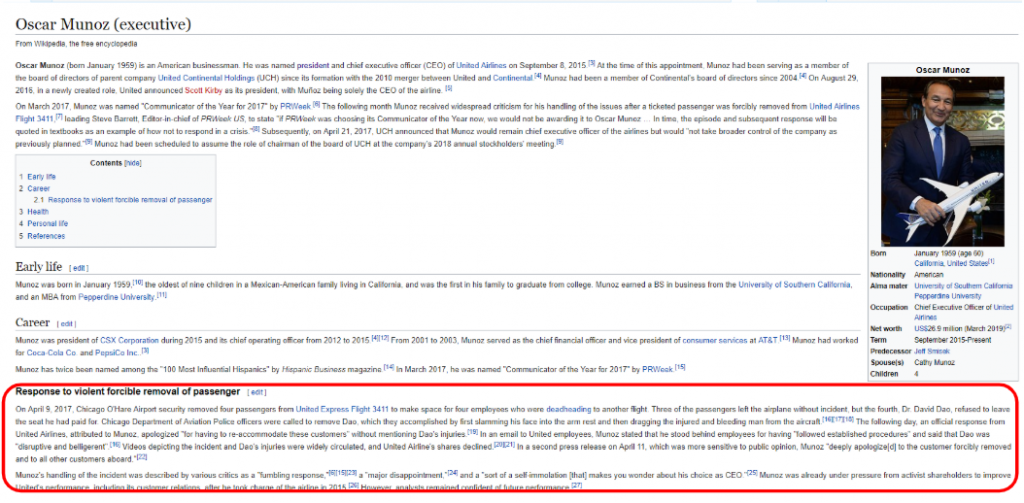This screenshot has height=503, width=1024.
Task: Hide the Contents box with hide toggle
Action: point(133,163)
